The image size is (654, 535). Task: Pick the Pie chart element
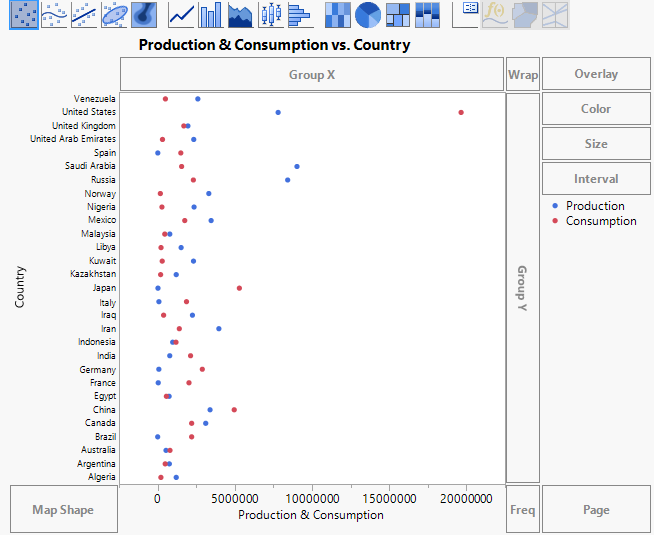coord(368,14)
